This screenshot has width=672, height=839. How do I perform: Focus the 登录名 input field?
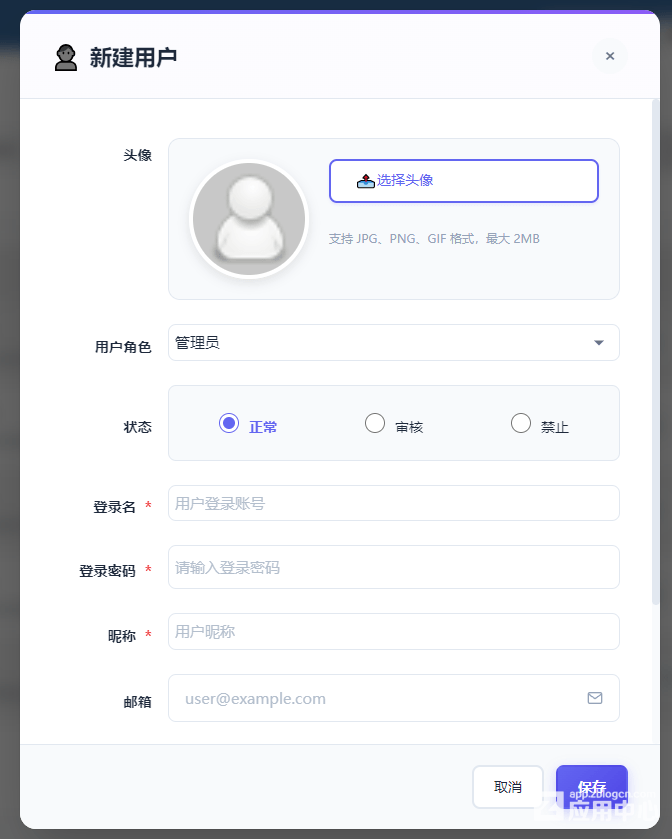[393, 504]
